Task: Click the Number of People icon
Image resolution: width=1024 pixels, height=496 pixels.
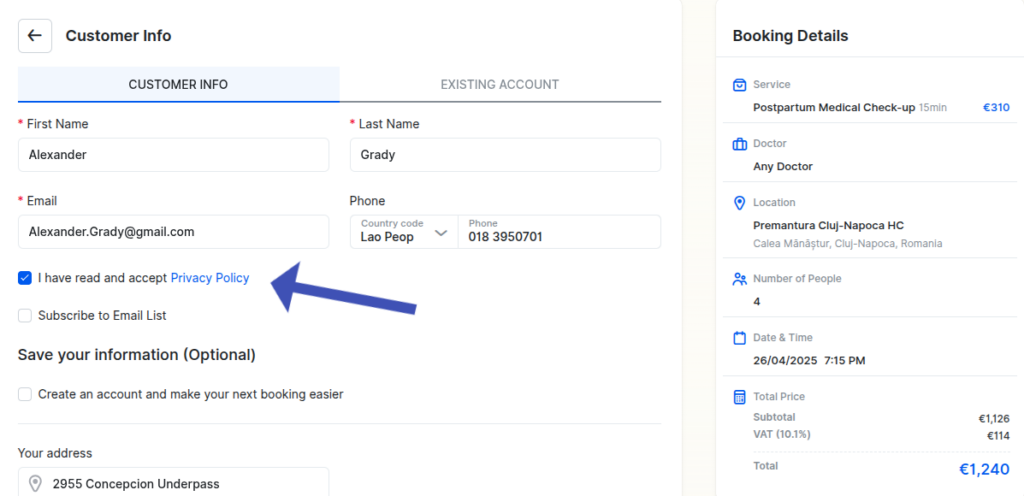Action: click(x=739, y=279)
